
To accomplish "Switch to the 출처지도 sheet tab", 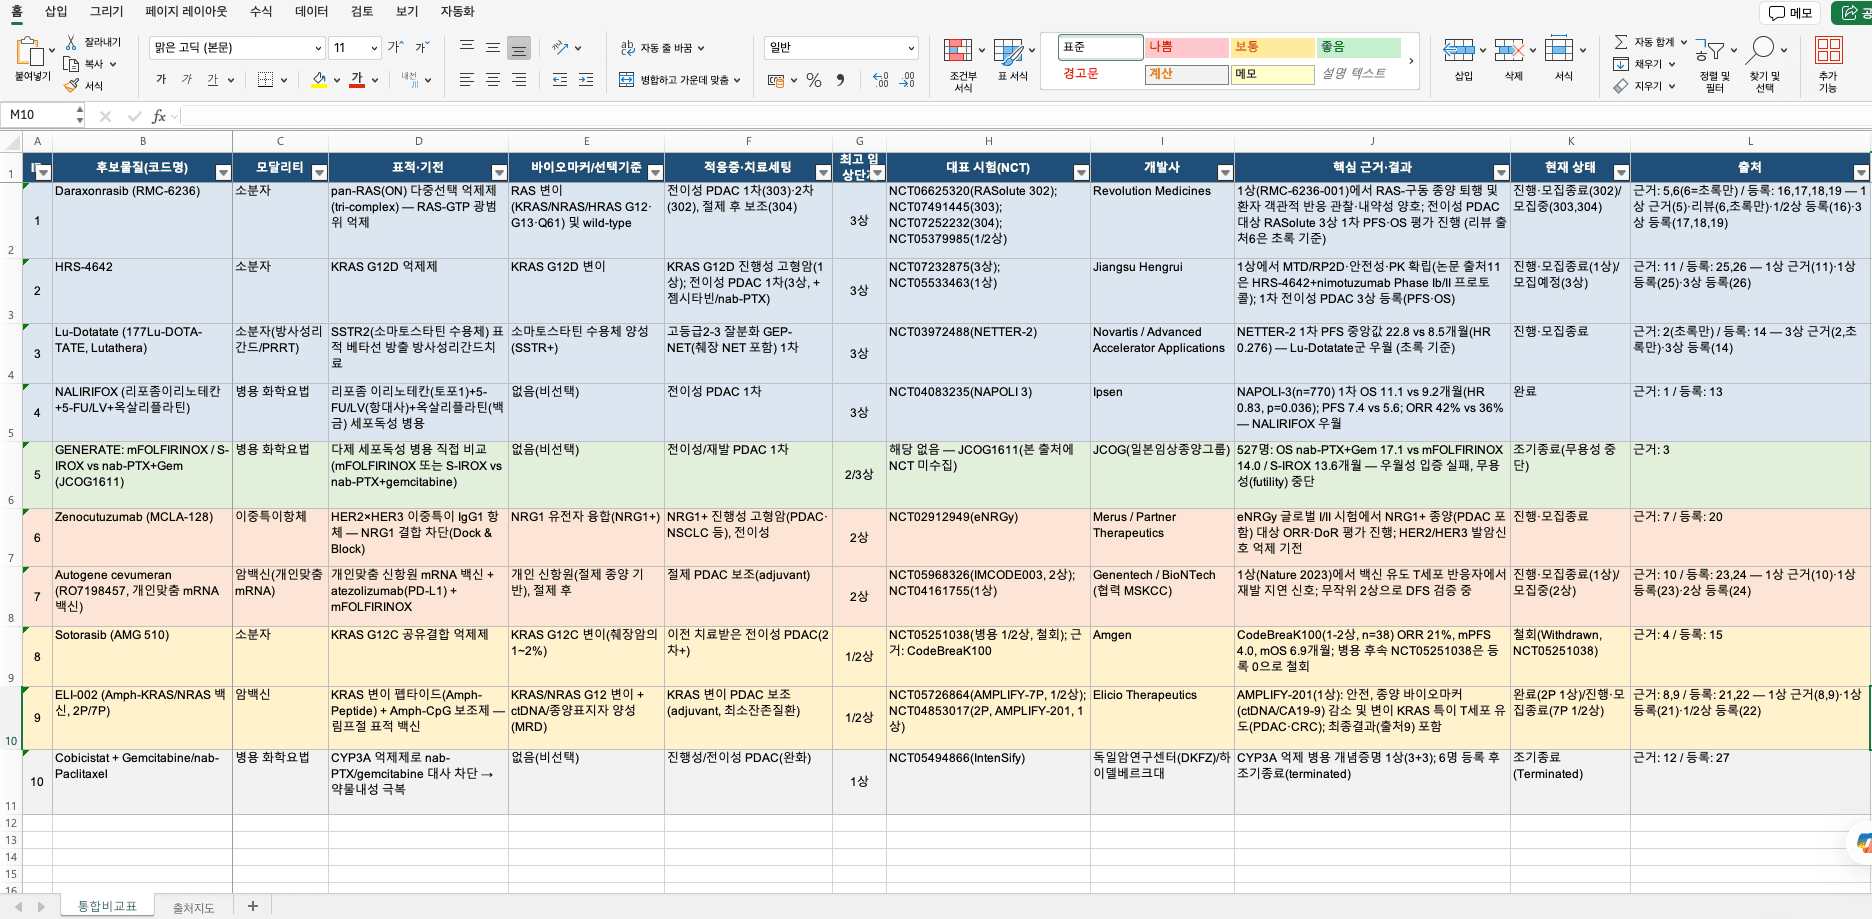I will [194, 907].
